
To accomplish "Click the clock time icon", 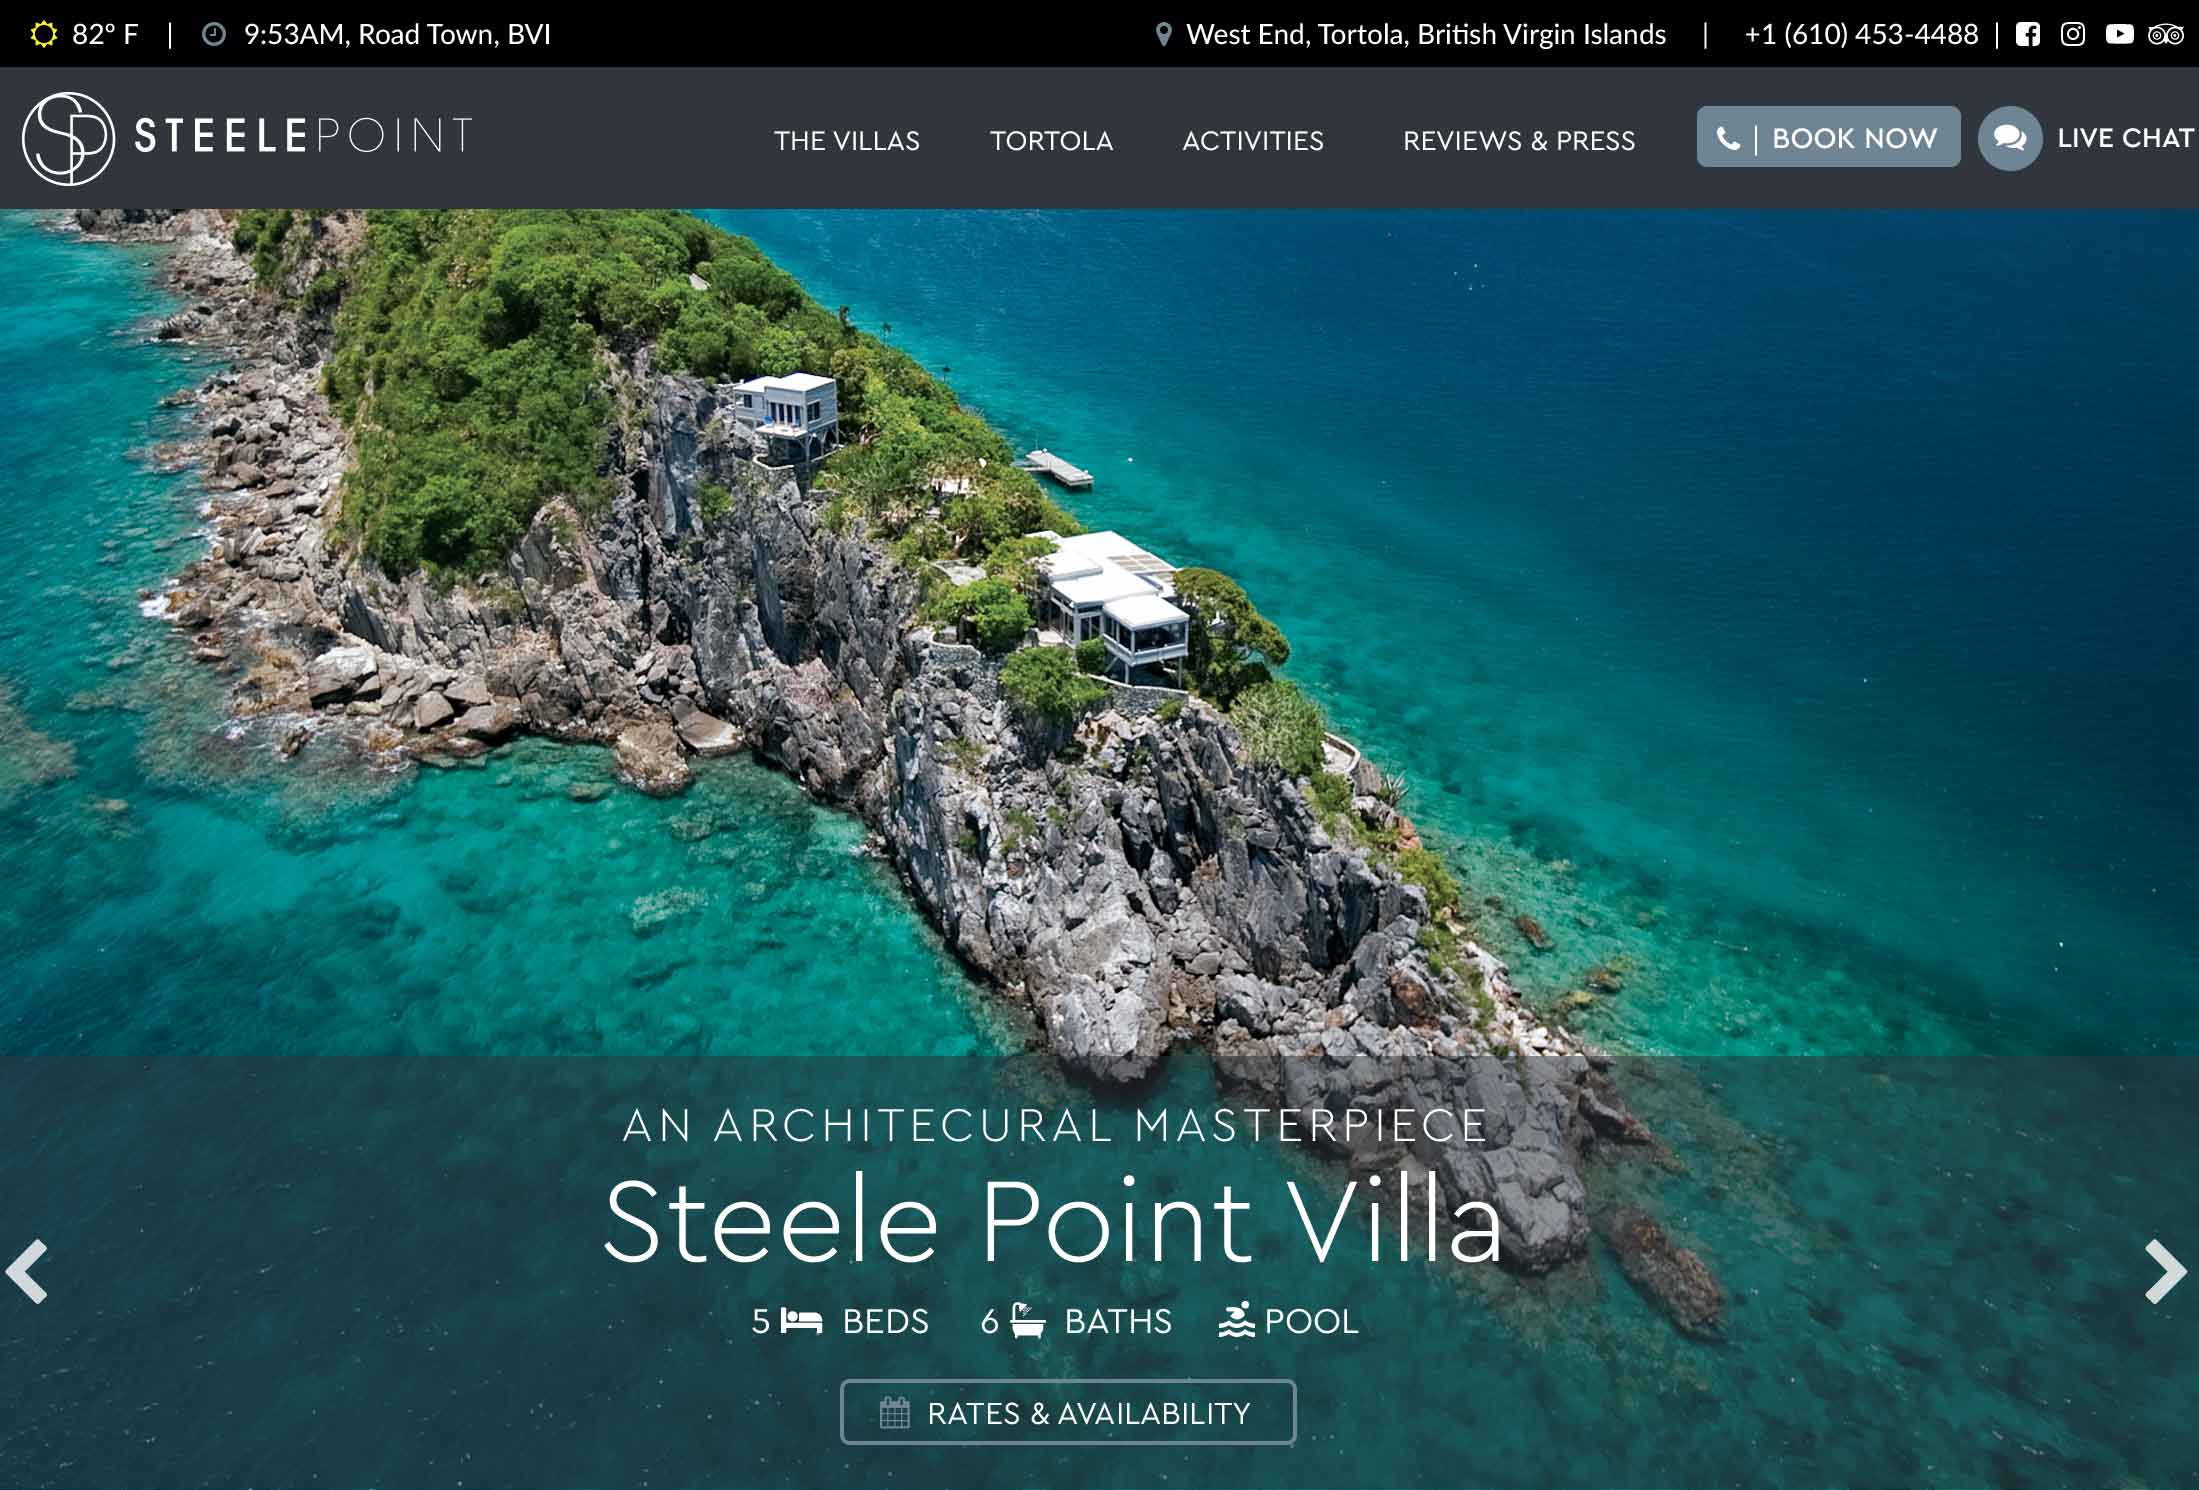I will tap(214, 35).
